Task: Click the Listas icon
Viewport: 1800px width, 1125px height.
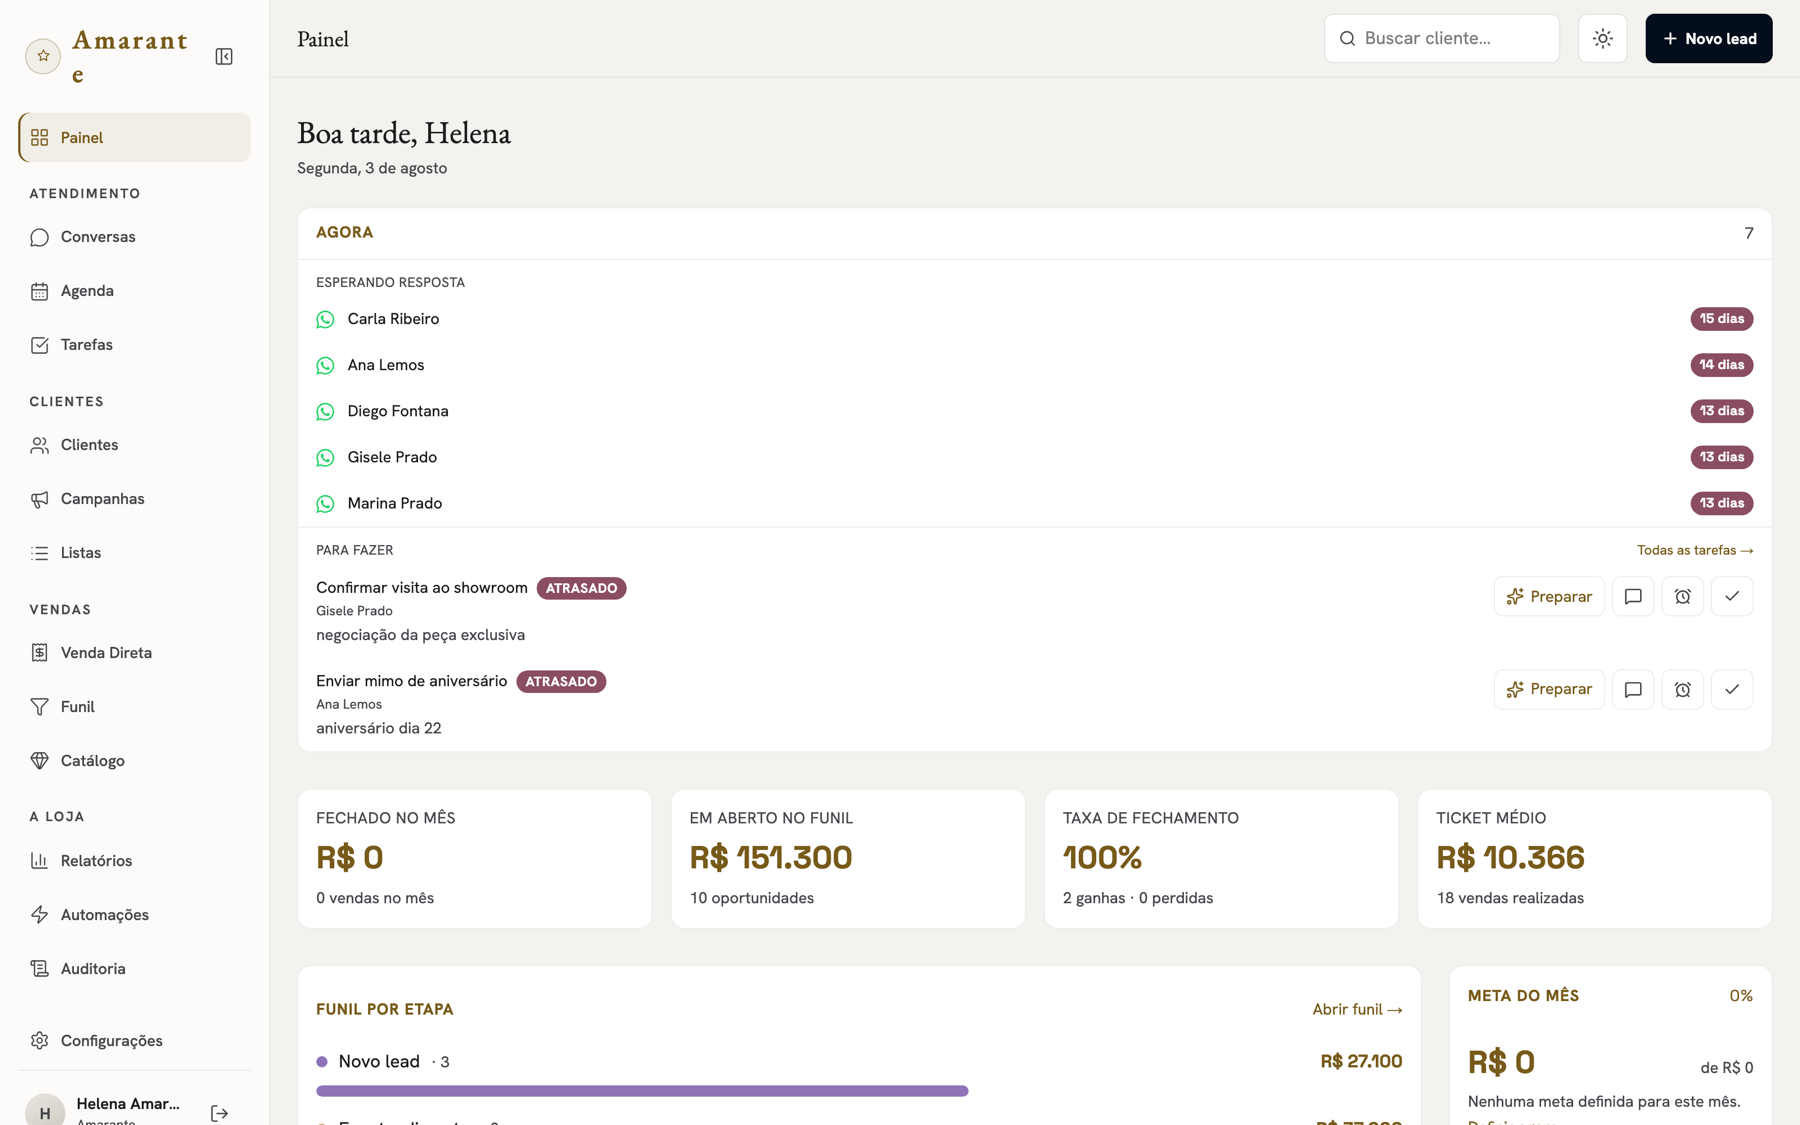Action: [40, 553]
